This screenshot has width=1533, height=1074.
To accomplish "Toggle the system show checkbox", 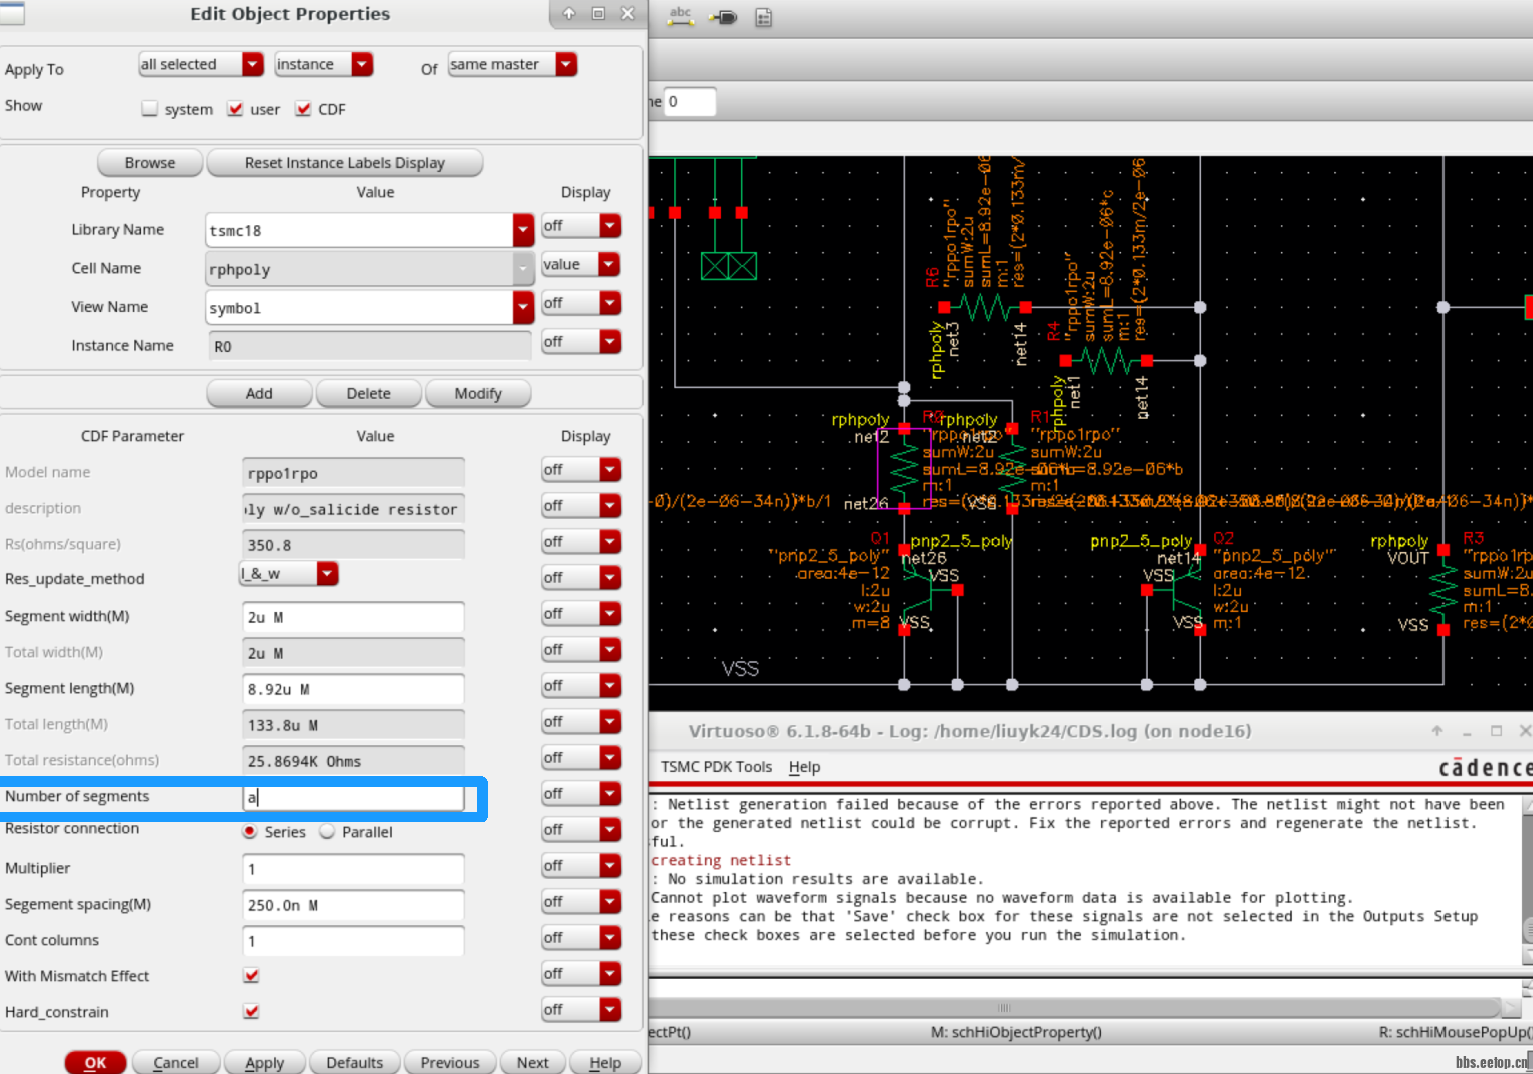I will [x=150, y=109].
